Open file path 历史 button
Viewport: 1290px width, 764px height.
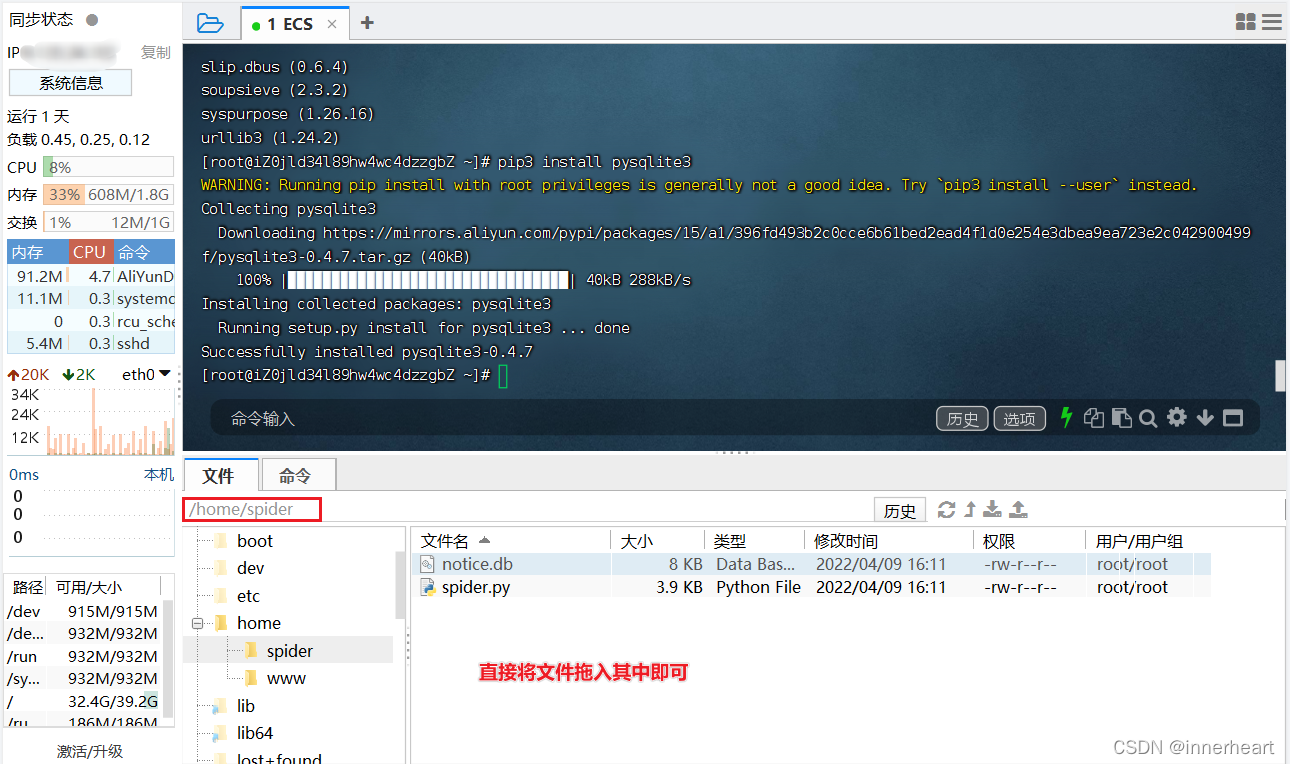[900, 511]
